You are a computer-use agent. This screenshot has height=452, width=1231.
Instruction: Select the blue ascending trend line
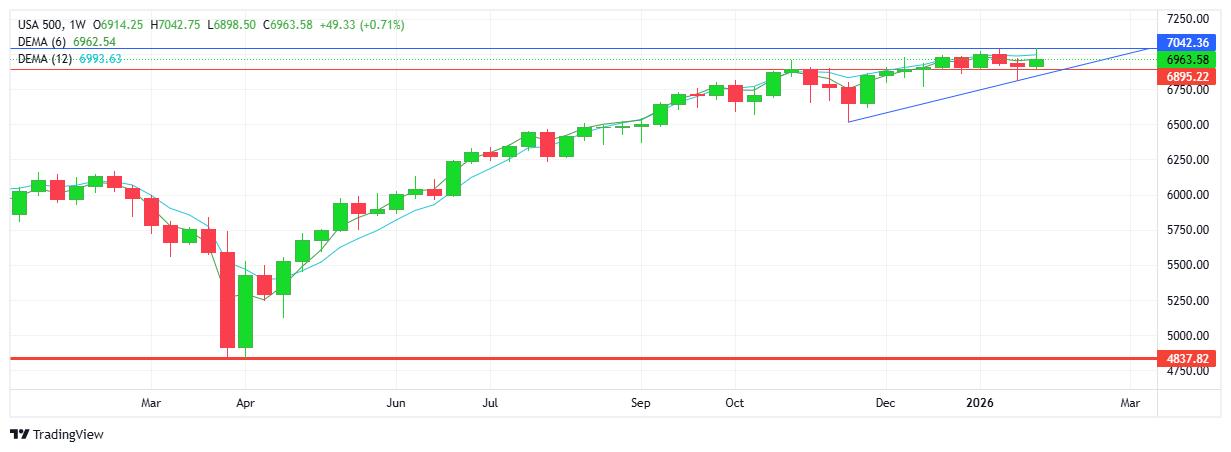pos(1000,85)
